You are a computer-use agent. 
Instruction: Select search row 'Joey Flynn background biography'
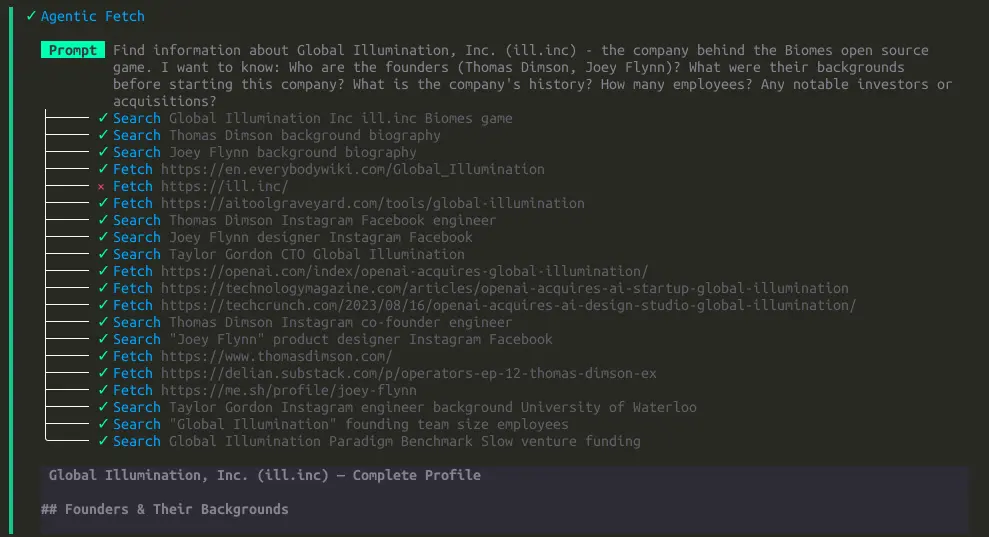265,152
